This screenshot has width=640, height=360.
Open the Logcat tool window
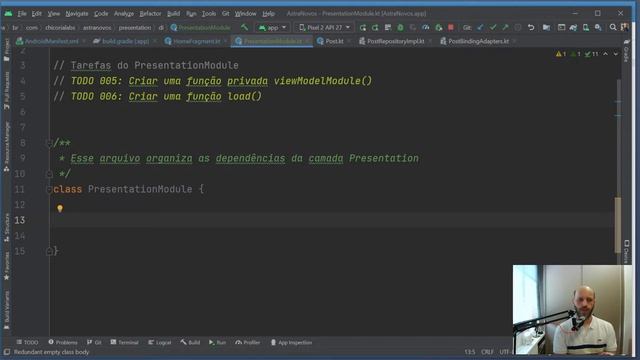159,342
